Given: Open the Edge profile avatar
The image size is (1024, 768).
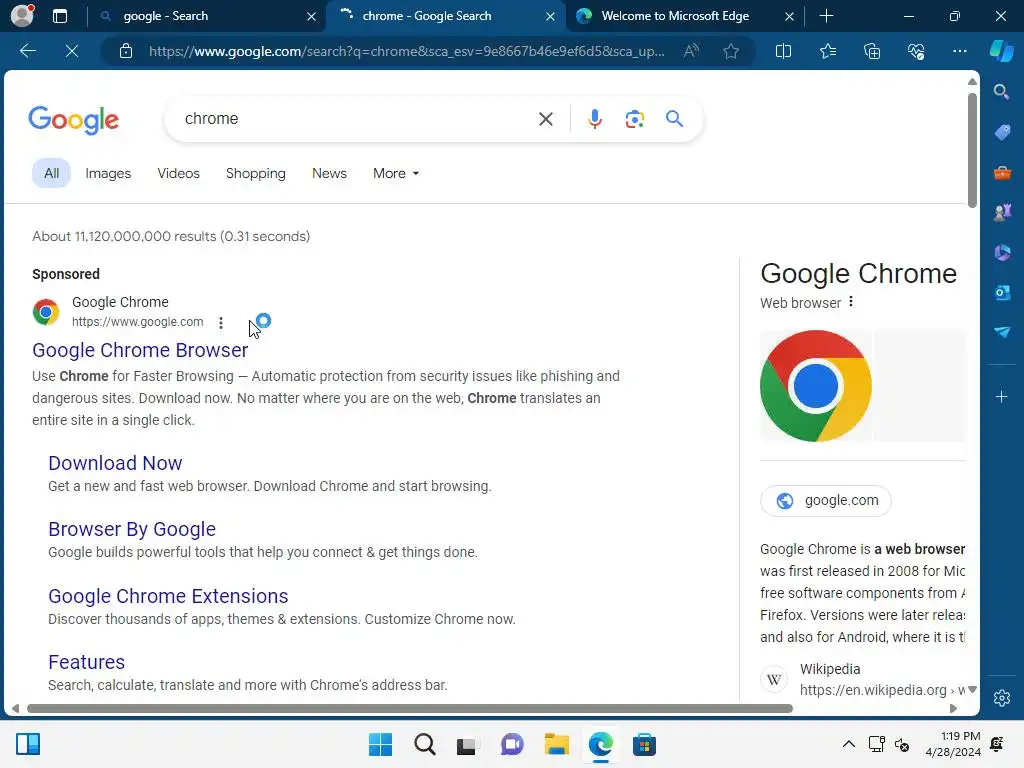Looking at the screenshot, I should [22, 15].
